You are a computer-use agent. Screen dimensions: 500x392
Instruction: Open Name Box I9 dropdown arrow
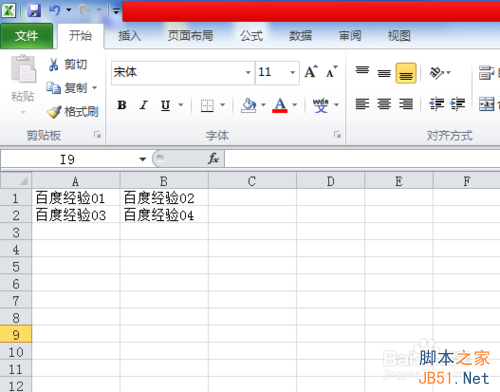pos(143,159)
